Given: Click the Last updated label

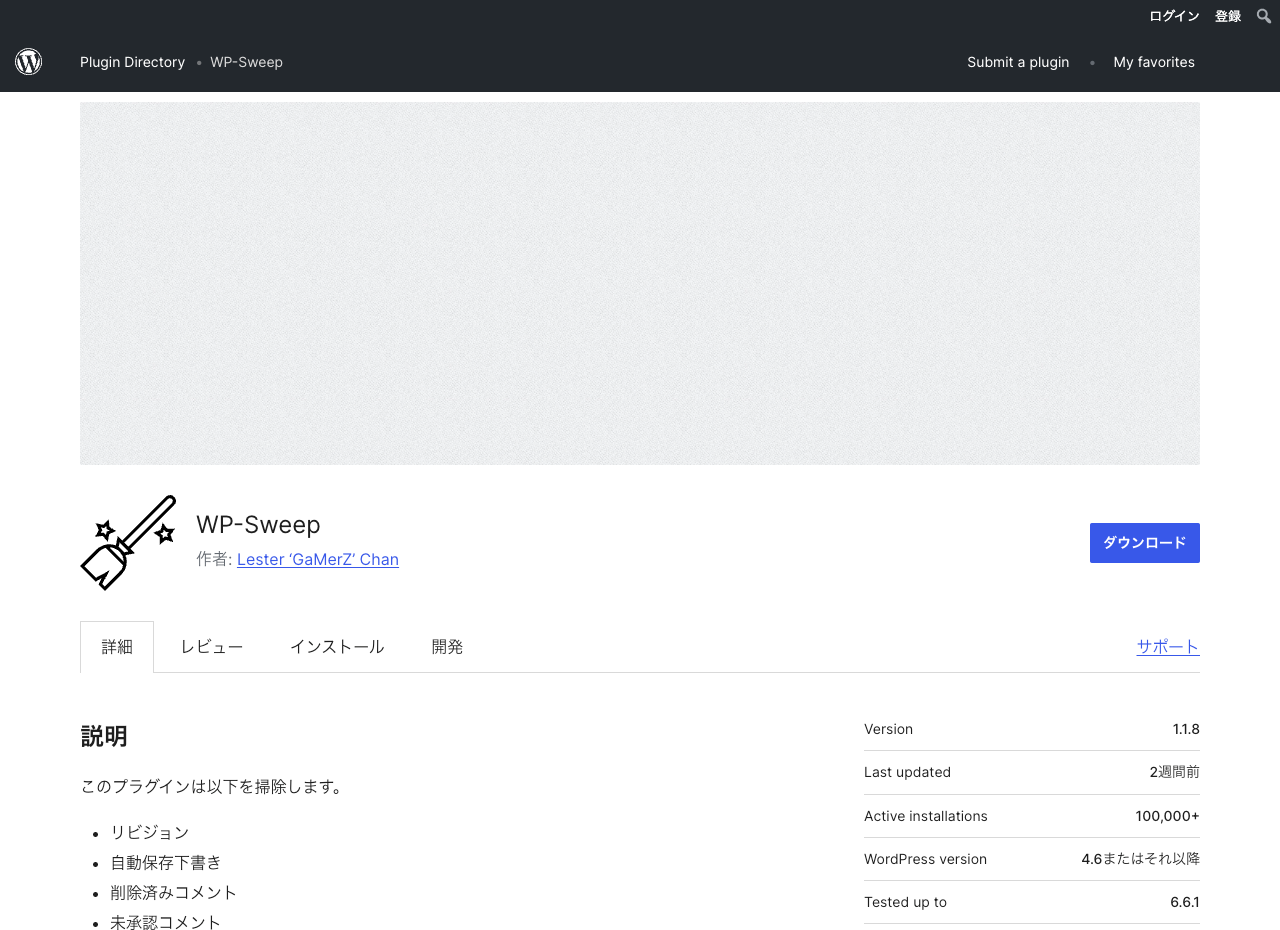Looking at the screenshot, I should tap(907, 772).
